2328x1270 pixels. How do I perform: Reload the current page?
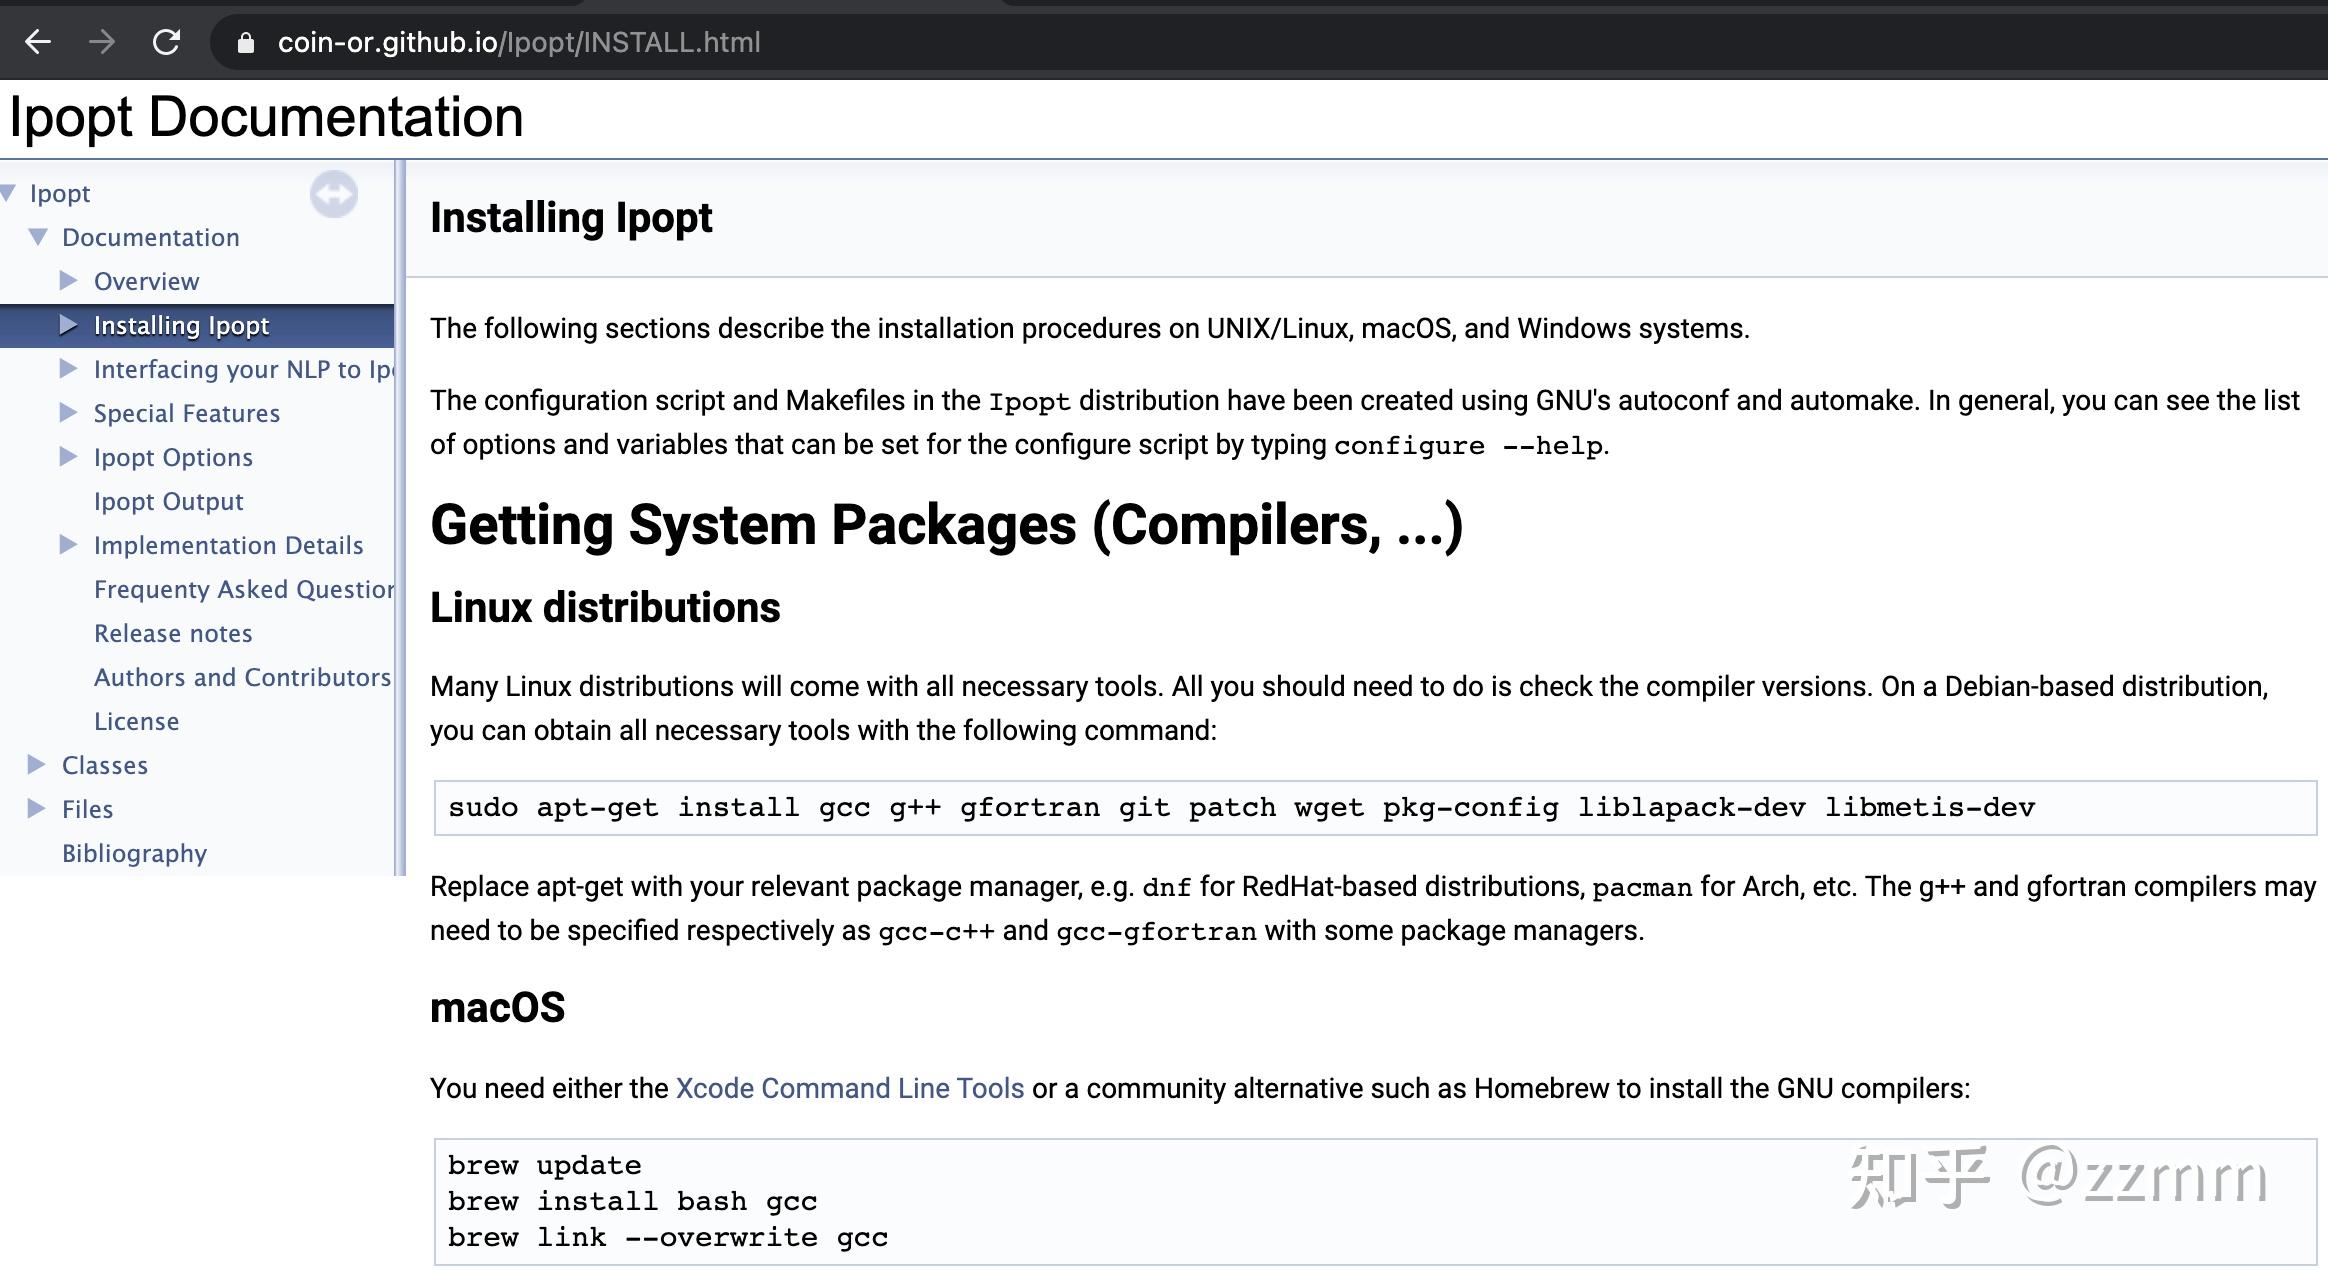coord(163,41)
